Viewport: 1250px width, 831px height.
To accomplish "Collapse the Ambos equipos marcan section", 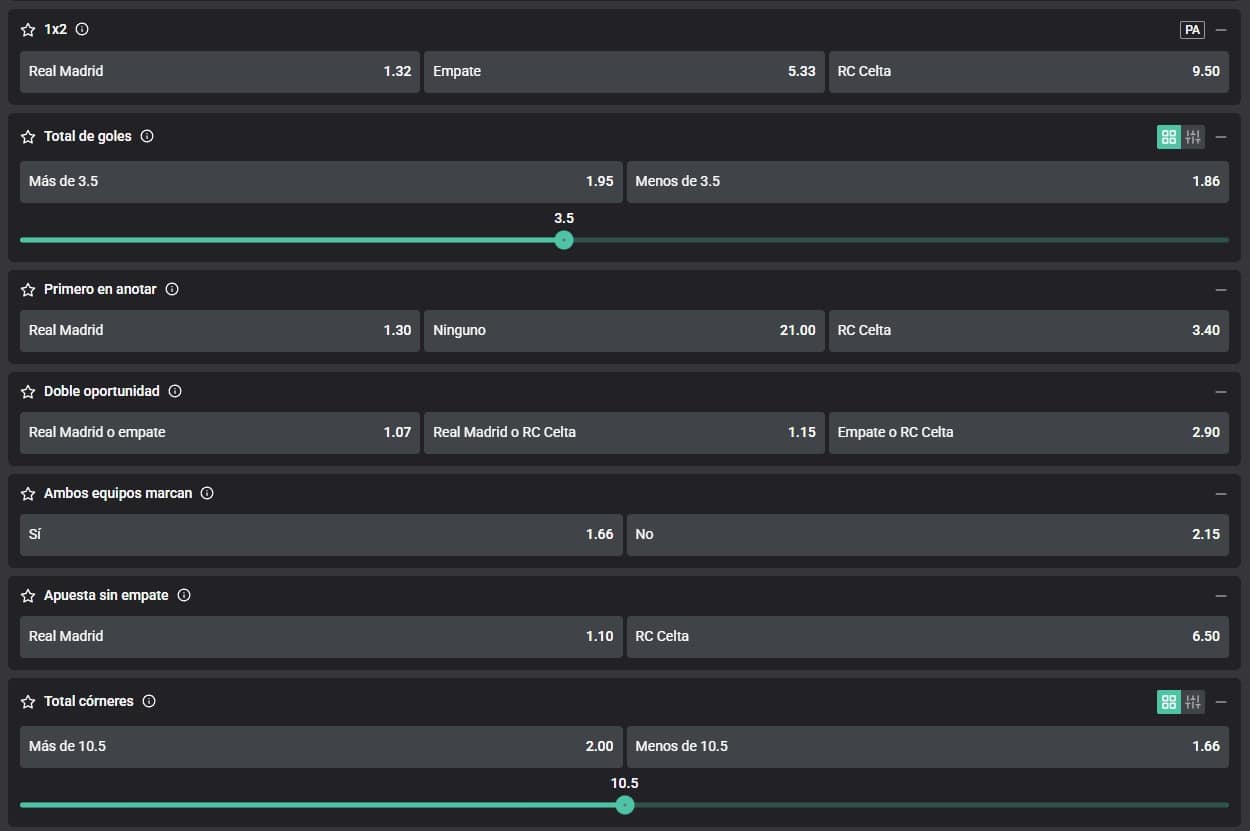I will tap(1221, 494).
